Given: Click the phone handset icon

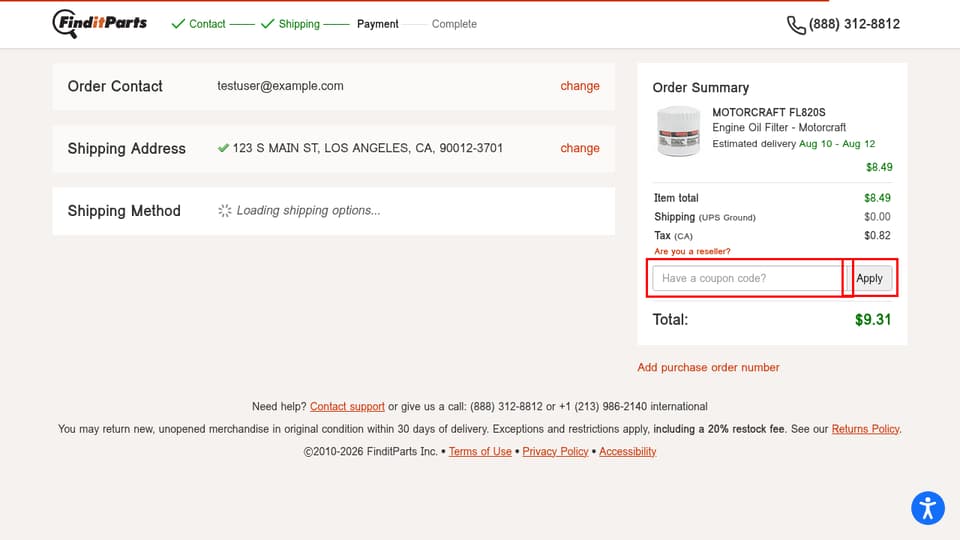Looking at the screenshot, I should pos(796,24).
